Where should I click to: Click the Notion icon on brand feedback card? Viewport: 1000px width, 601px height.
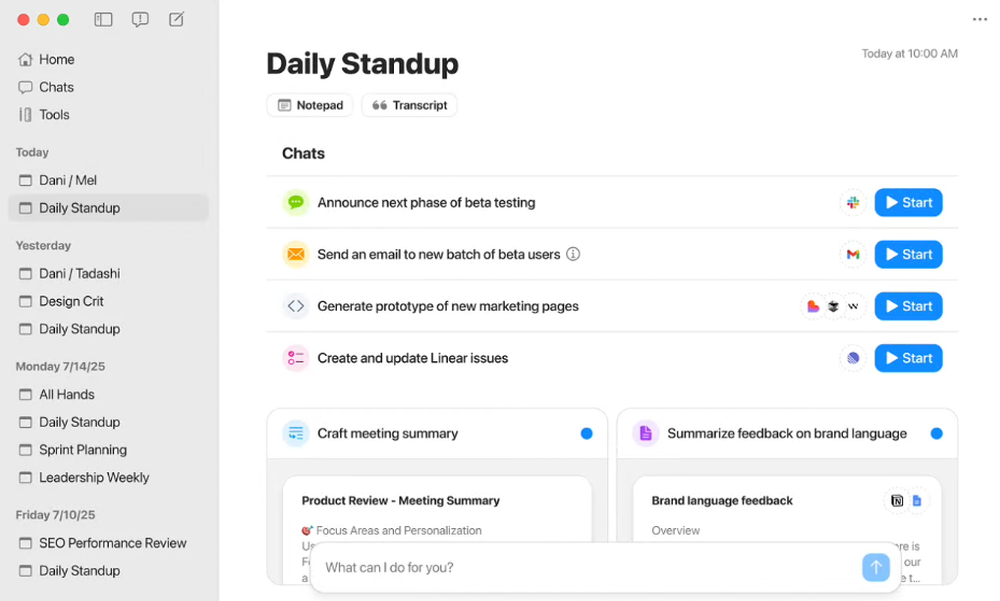tap(897, 501)
